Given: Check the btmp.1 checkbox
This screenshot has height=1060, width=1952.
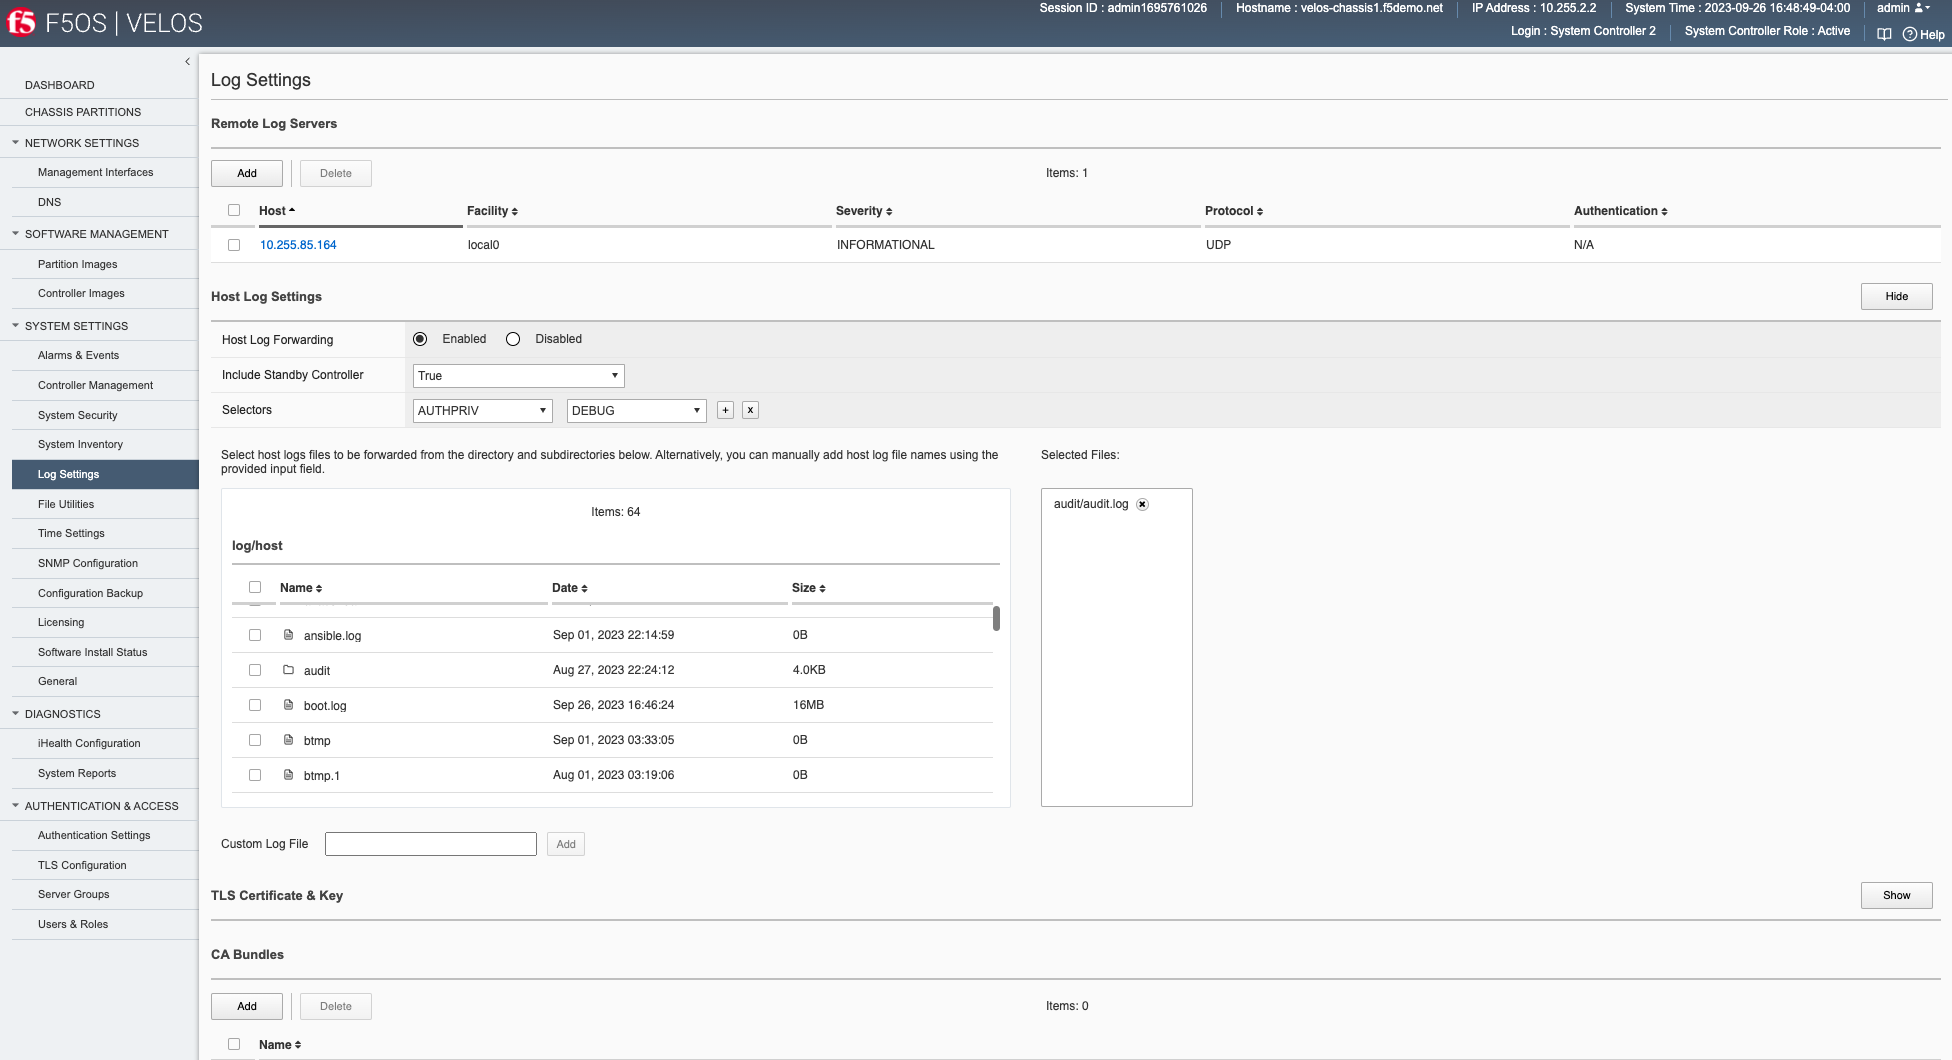Looking at the screenshot, I should pyautogui.click(x=255, y=775).
